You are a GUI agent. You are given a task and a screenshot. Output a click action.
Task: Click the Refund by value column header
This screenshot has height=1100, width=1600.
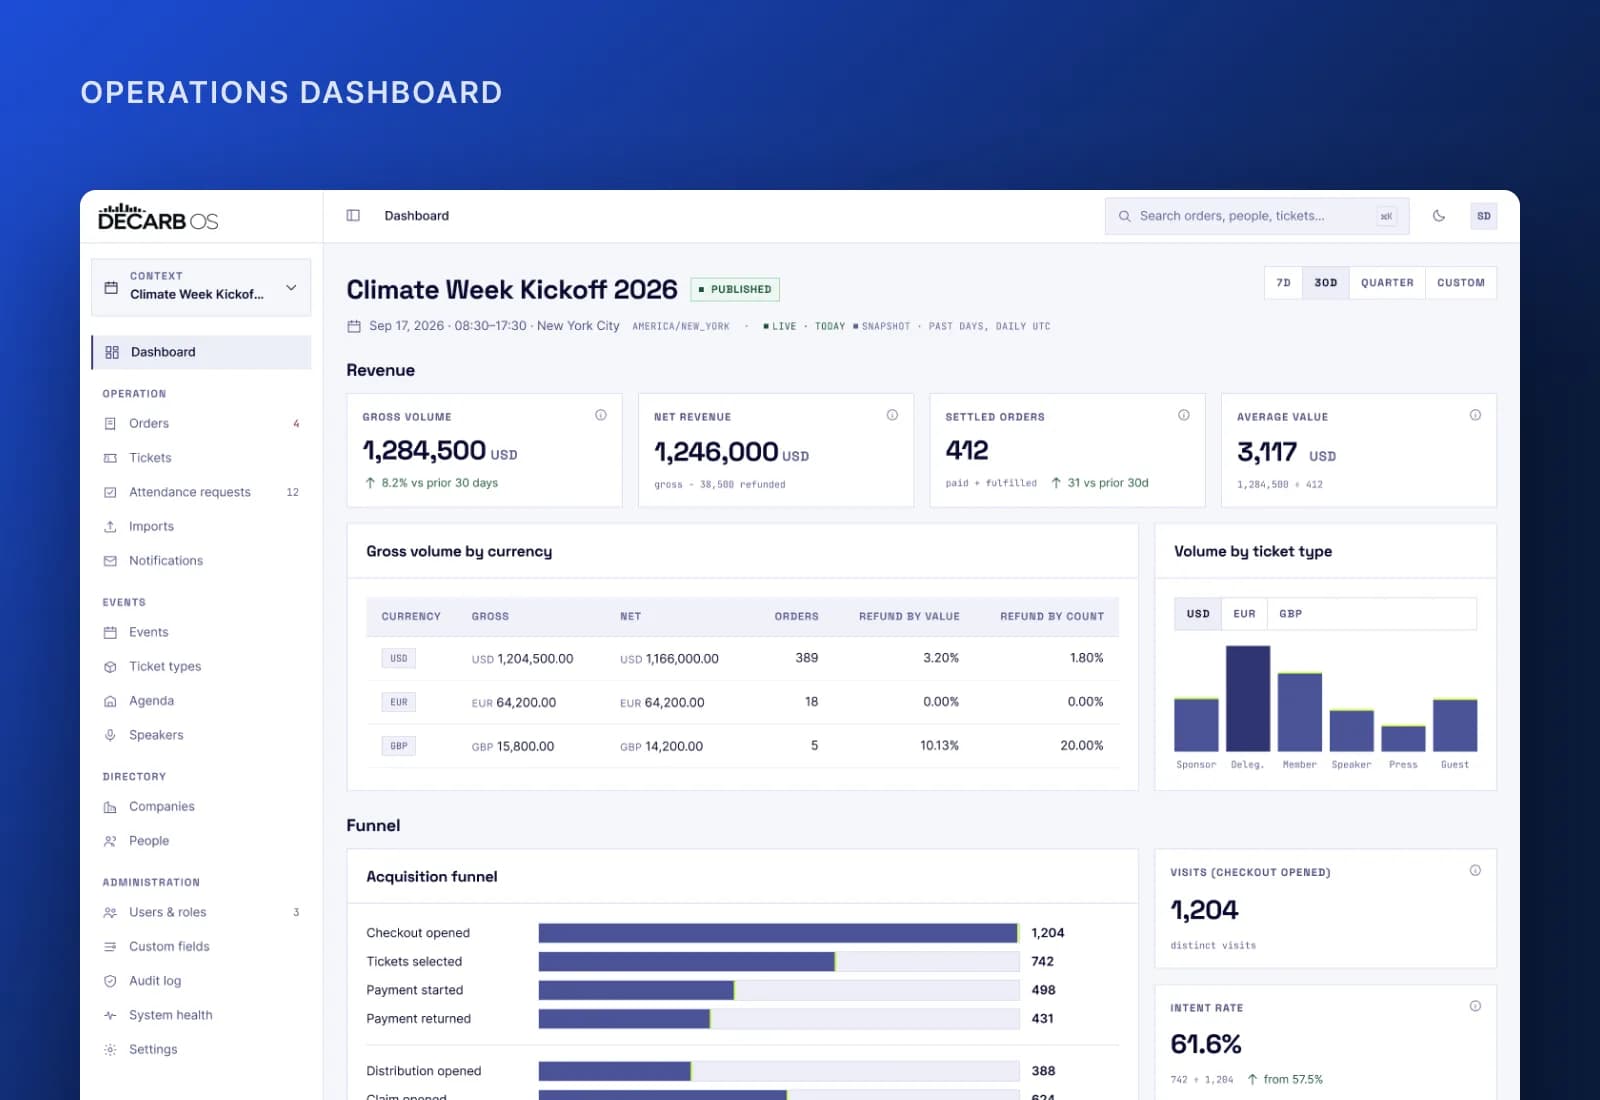(909, 617)
